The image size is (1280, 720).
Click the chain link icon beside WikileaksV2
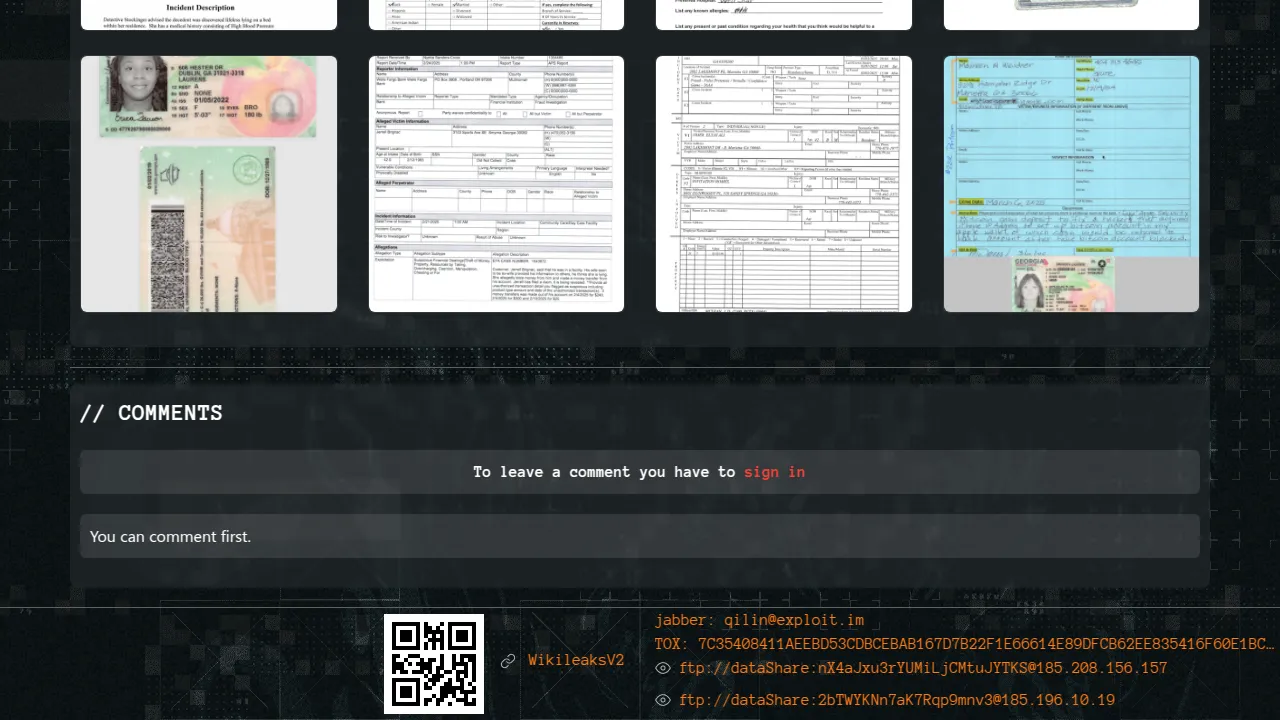(508, 661)
